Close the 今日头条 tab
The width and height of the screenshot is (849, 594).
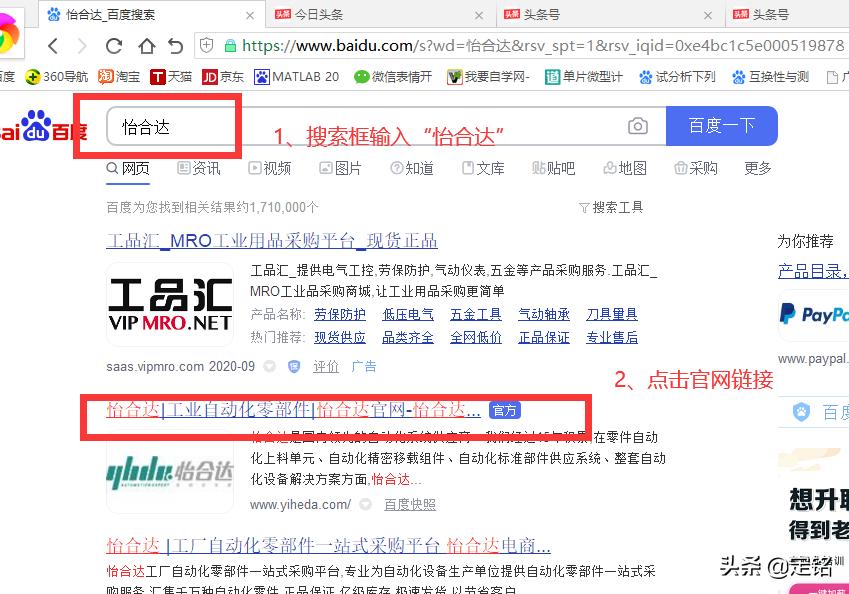click(x=479, y=15)
